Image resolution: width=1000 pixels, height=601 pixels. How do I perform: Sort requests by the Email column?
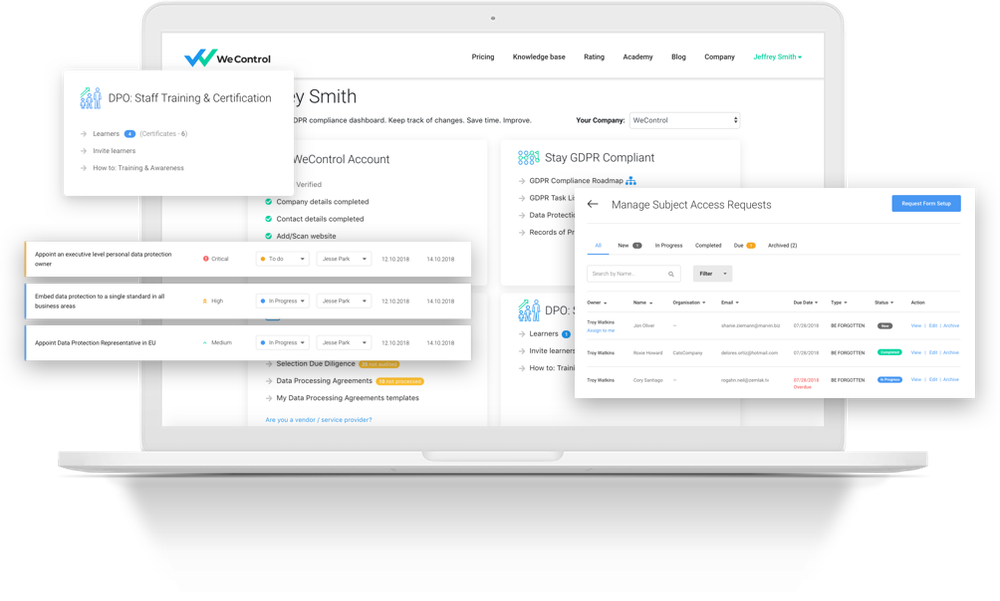pos(730,302)
